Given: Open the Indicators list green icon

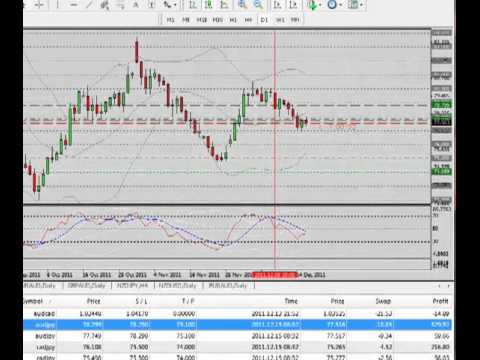Looking at the screenshot, I should (x=312, y=5).
